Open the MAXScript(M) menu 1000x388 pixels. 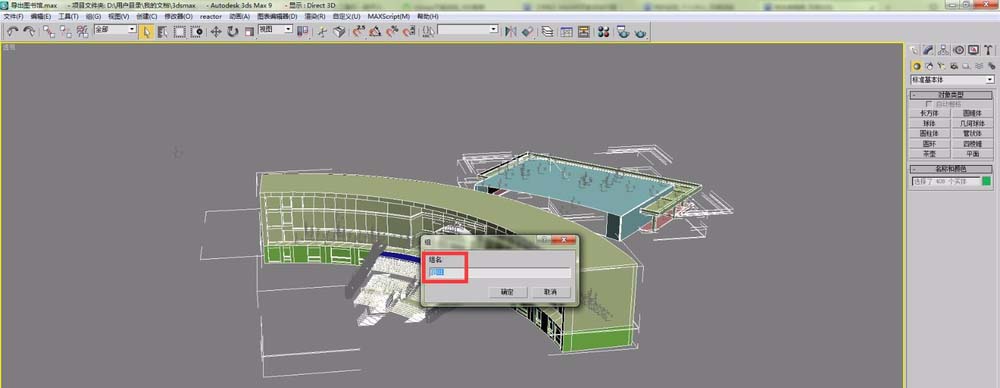(388, 16)
